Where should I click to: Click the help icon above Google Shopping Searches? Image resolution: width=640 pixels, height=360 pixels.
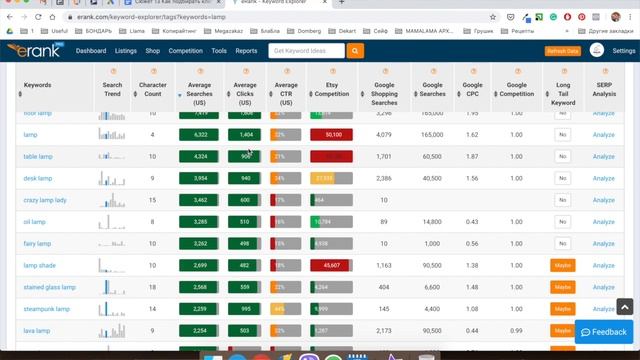385,71
